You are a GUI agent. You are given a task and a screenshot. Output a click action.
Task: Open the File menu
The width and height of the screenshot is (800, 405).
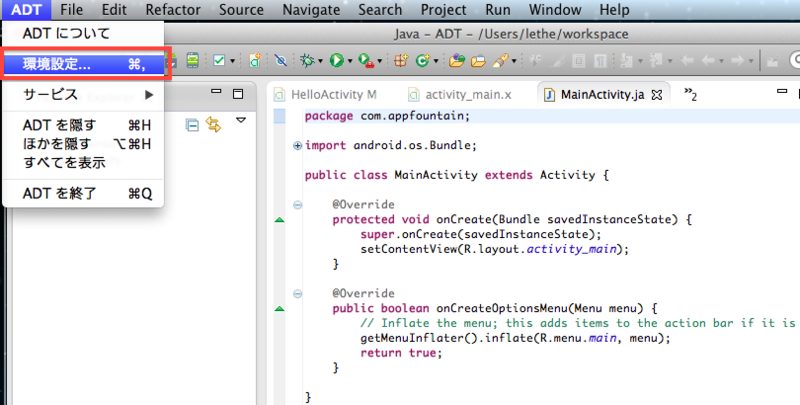(x=71, y=10)
